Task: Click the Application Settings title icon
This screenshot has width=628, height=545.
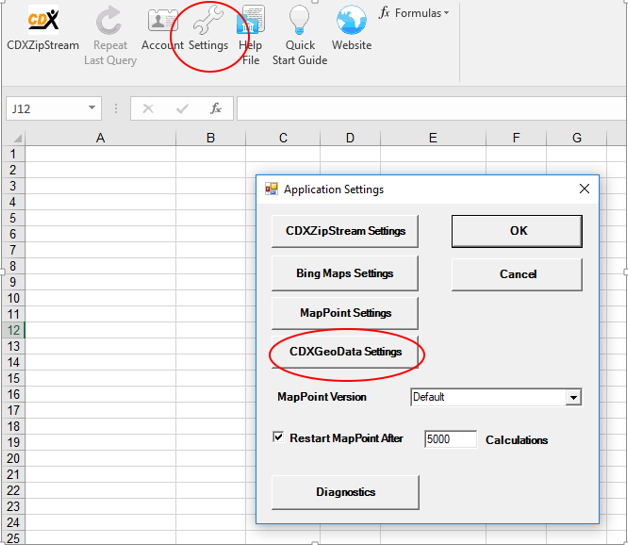Action: (271, 189)
